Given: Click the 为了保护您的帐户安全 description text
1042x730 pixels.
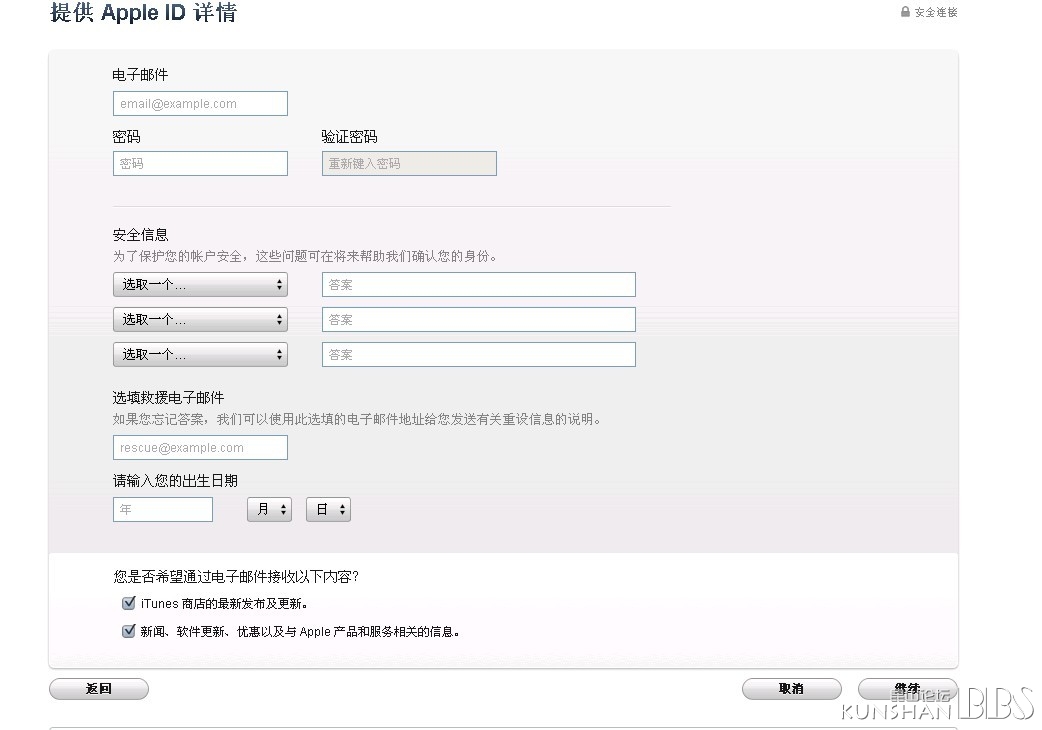Looking at the screenshot, I should (305, 256).
